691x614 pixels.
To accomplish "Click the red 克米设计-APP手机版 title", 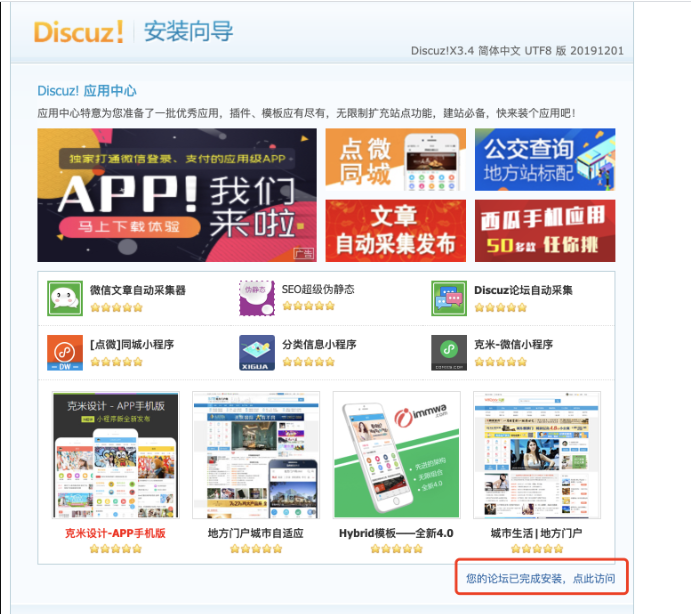I will point(115,533).
